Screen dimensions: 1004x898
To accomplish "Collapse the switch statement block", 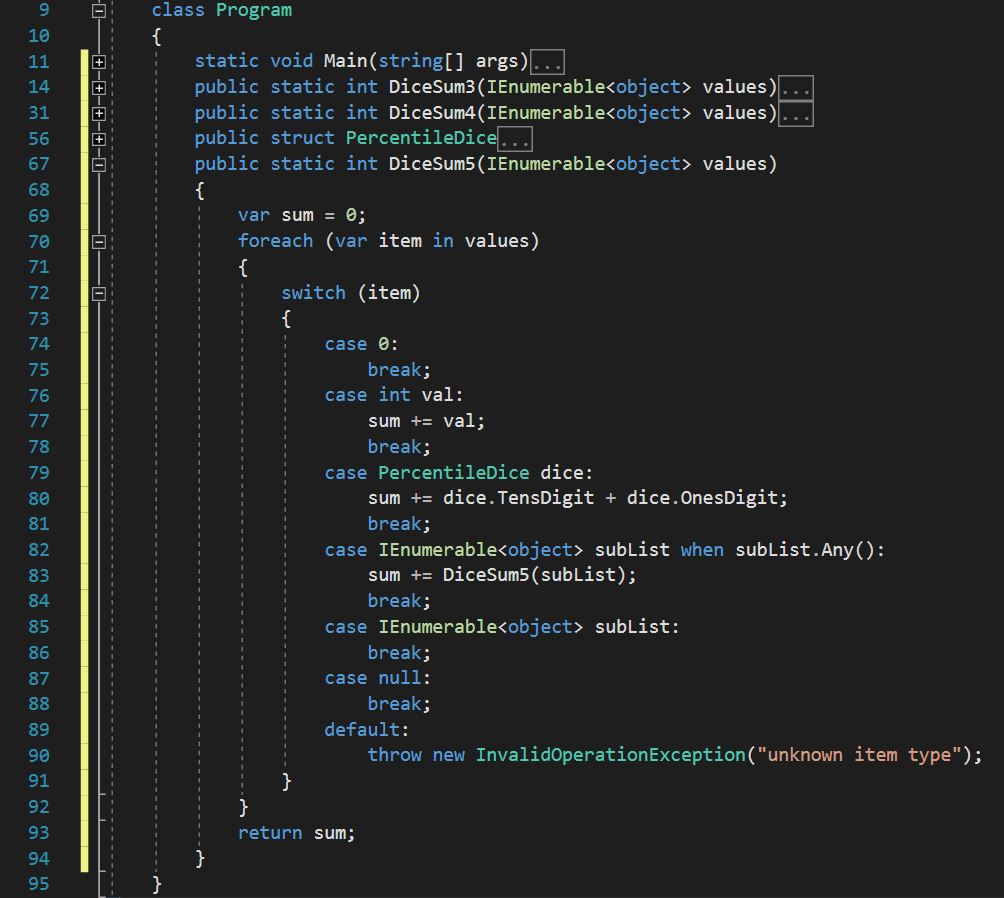I will click(x=100, y=292).
